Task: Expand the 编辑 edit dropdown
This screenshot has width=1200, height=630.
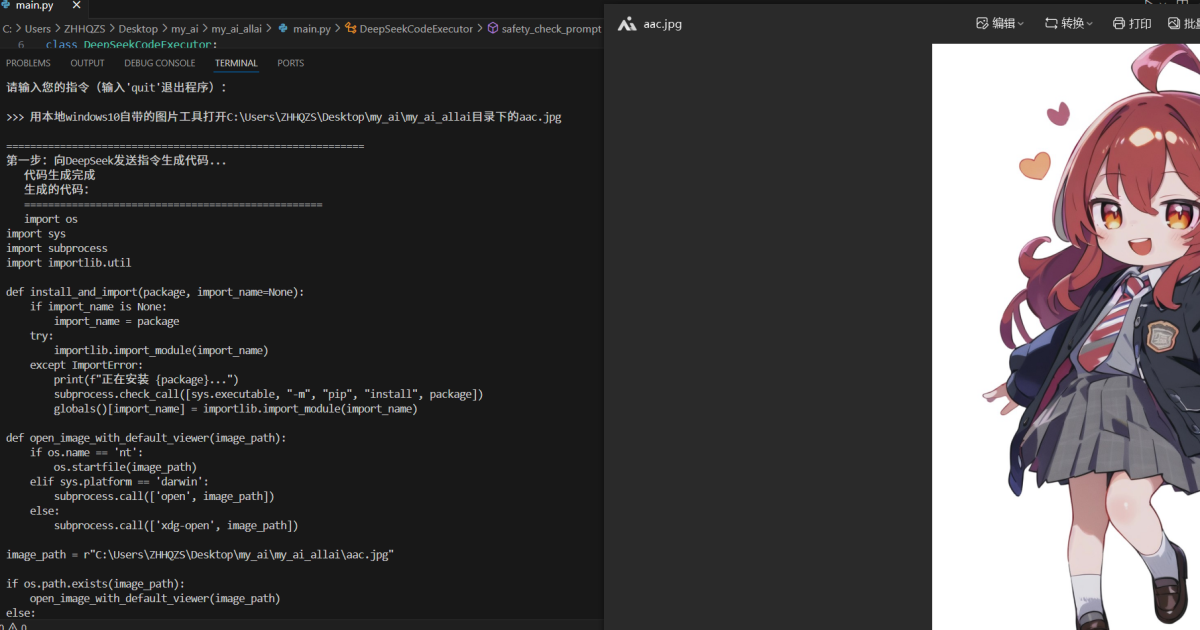Action: coord(1000,23)
